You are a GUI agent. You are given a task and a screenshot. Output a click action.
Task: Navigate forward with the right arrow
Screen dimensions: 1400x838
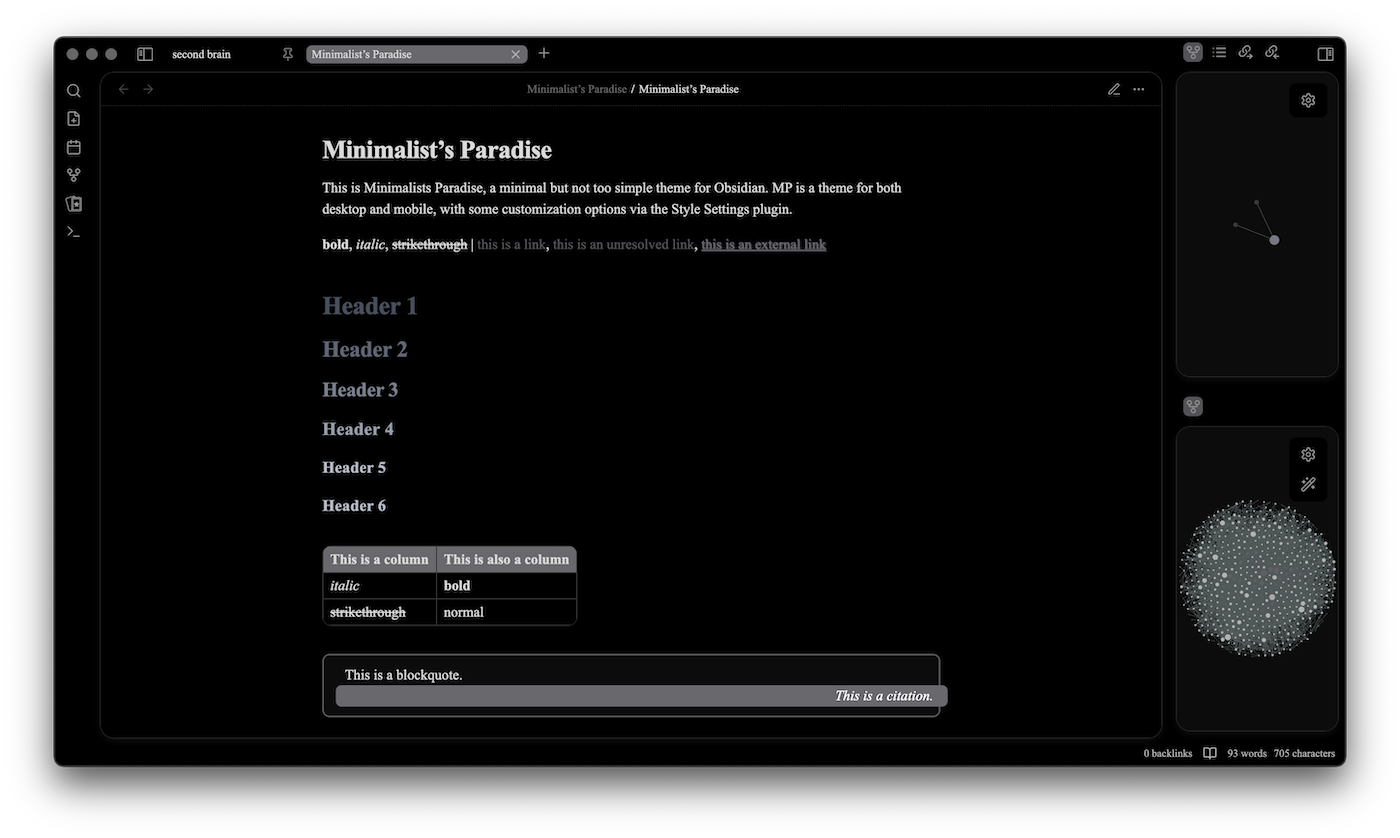click(148, 89)
